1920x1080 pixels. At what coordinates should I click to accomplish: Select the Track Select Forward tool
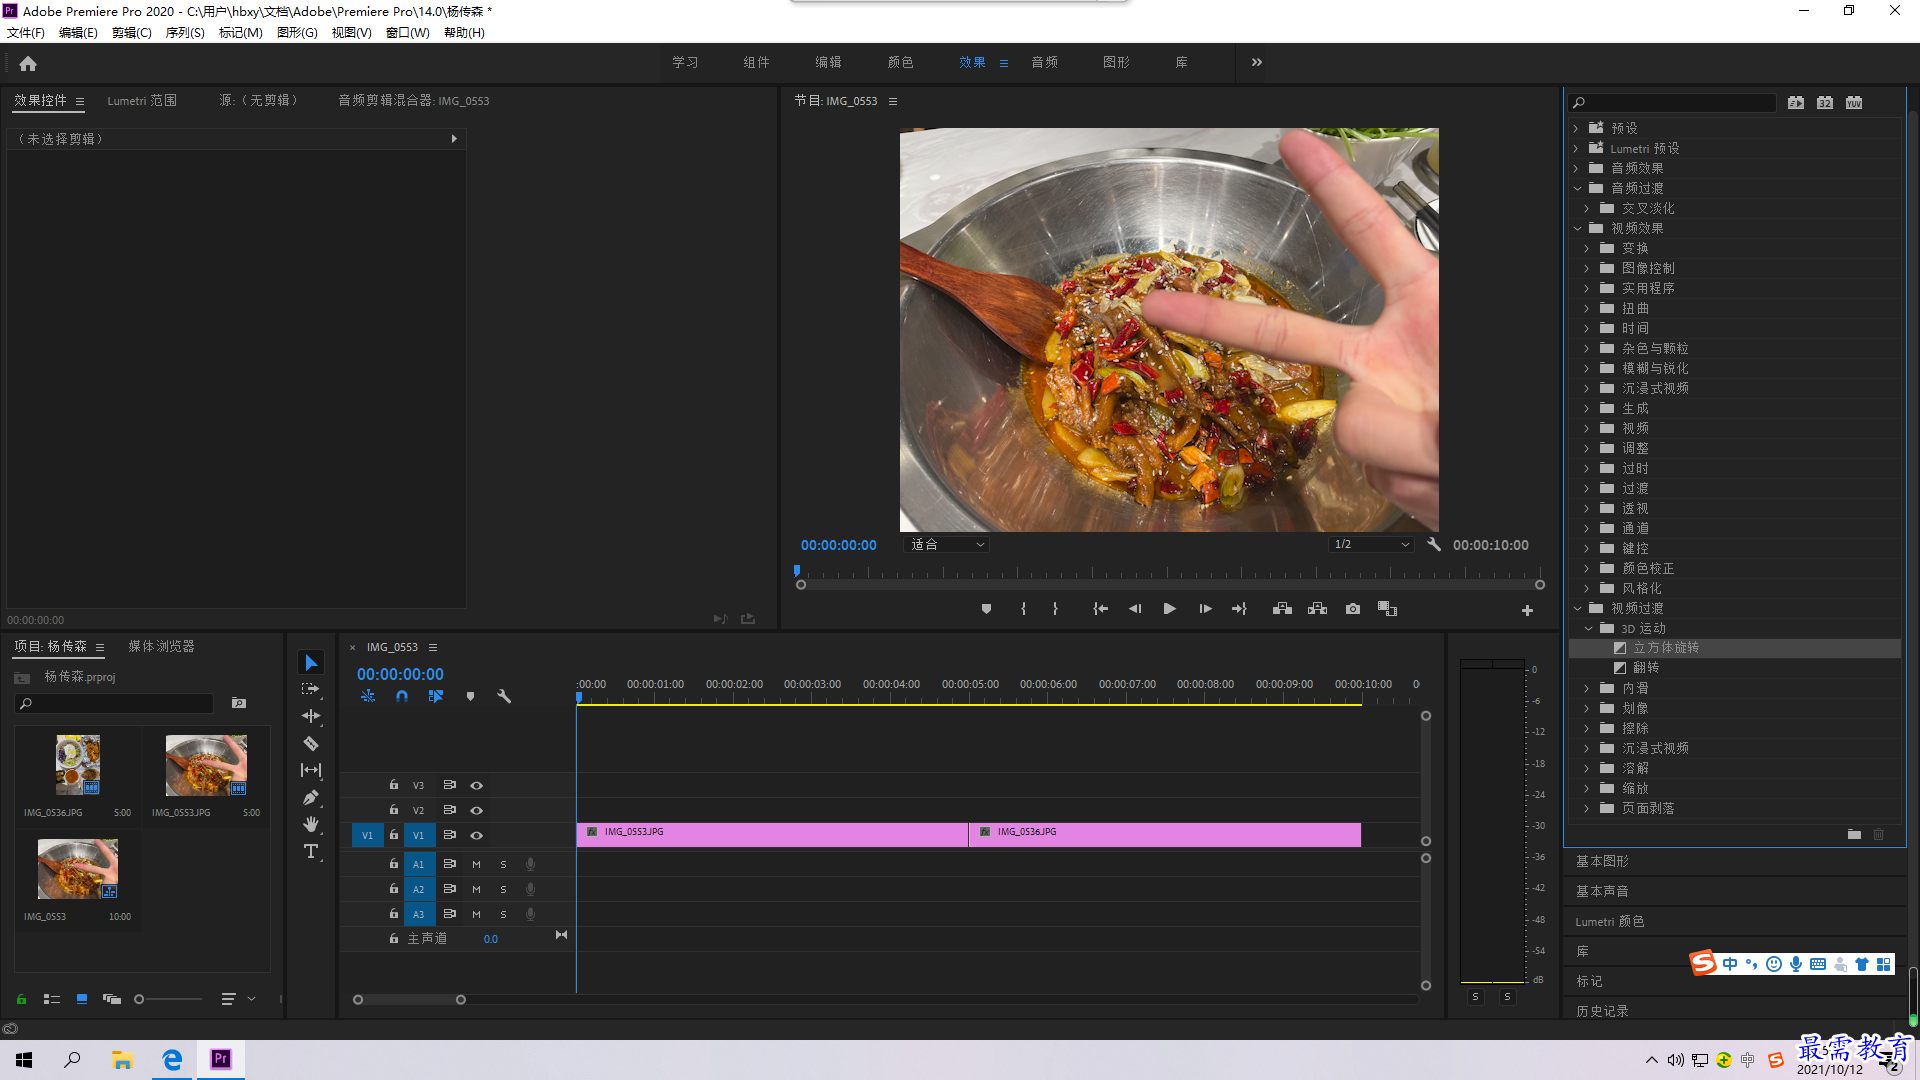[311, 689]
